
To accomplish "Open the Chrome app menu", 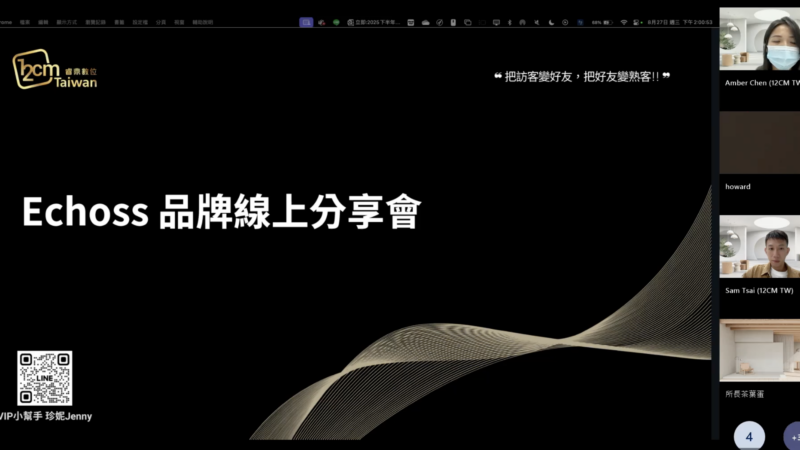I will [x=6, y=22].
